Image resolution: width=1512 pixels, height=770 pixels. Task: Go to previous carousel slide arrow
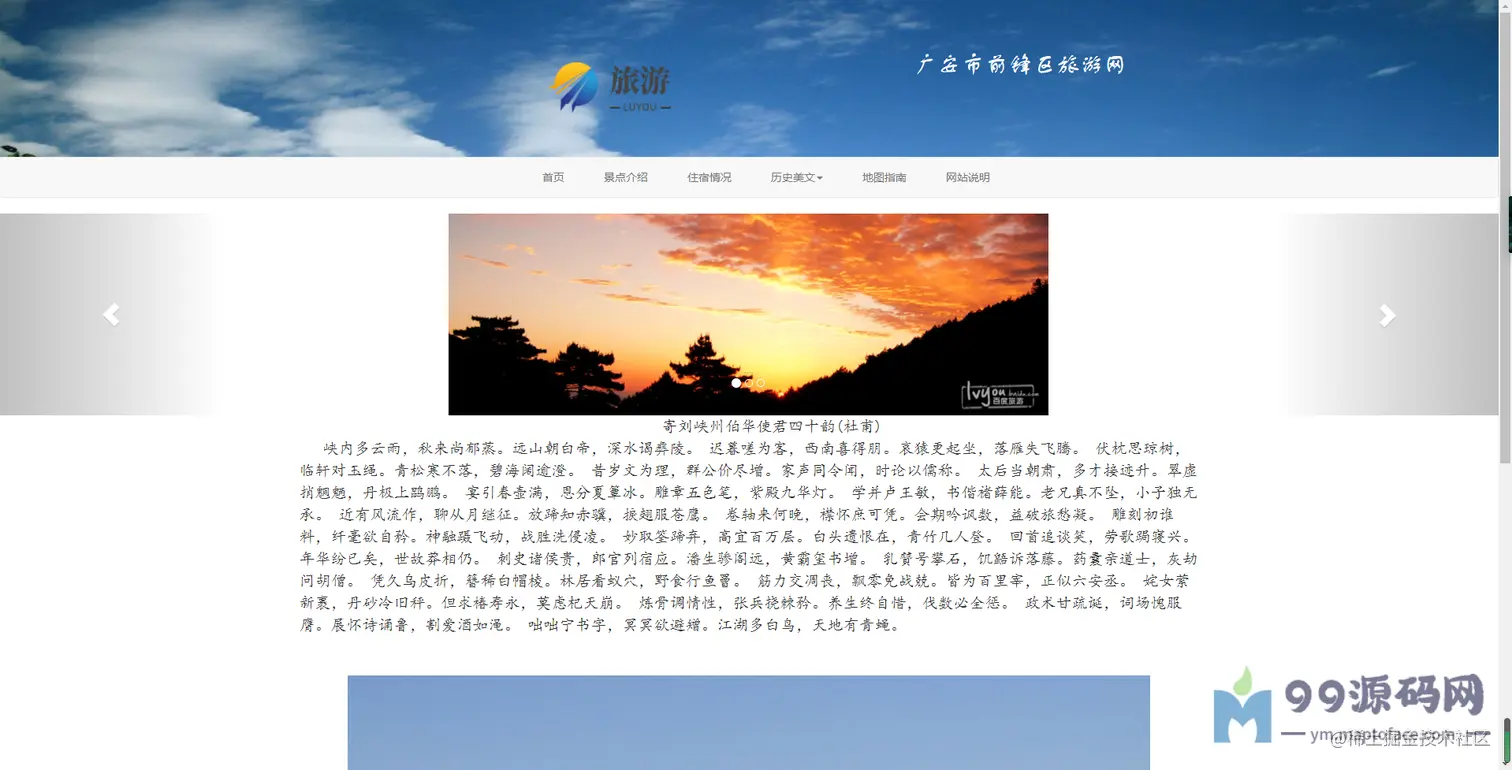111,314
